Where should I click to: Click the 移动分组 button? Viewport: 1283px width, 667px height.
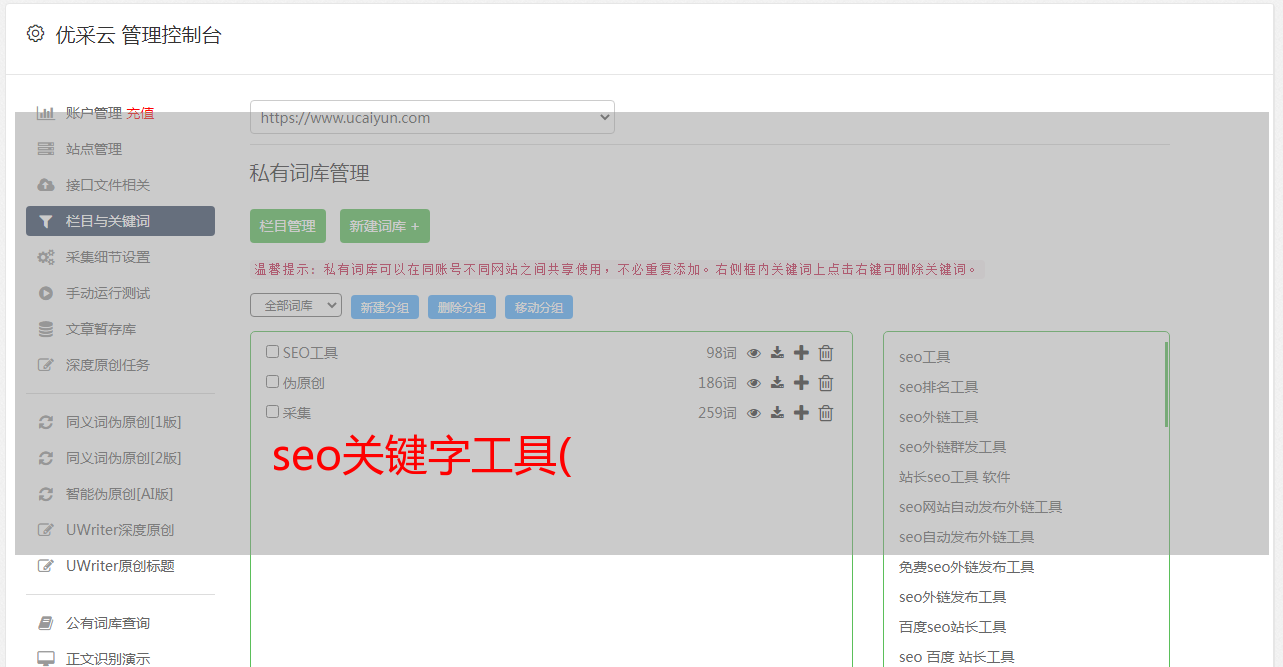[539, 307]
